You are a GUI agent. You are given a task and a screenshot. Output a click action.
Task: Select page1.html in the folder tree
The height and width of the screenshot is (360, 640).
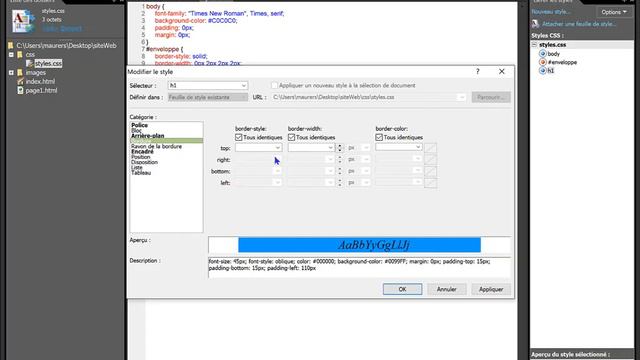(x=41, y=91)
